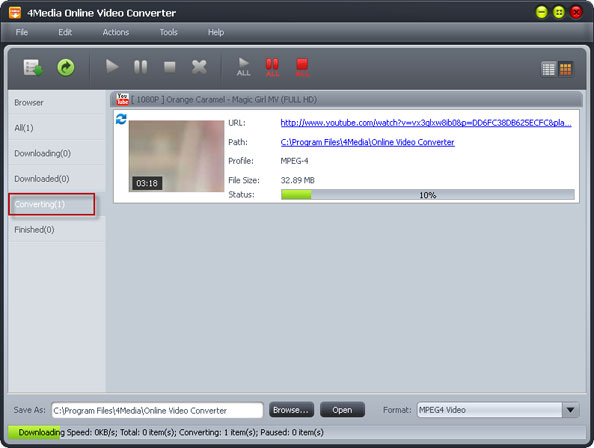594x448 pixels.
Task: Switch to orange thumbnail grid view
Action: point(565,69)
